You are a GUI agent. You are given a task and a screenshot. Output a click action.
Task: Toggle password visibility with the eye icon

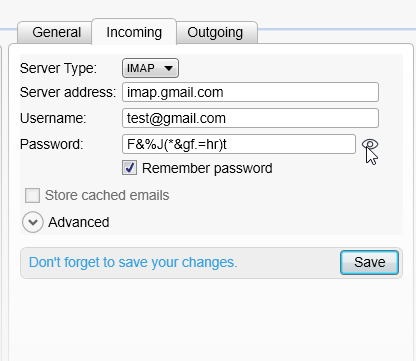pyautogui.click(x=370, y=144)
